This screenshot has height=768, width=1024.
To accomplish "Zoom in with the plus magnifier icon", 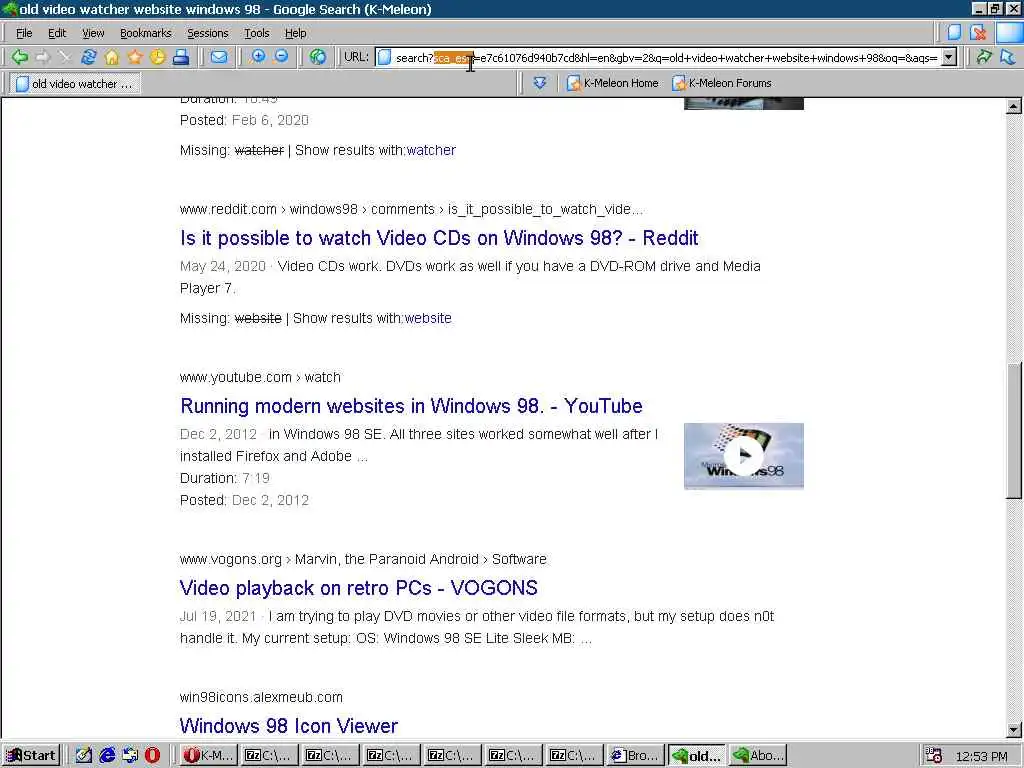I will 258,57.
